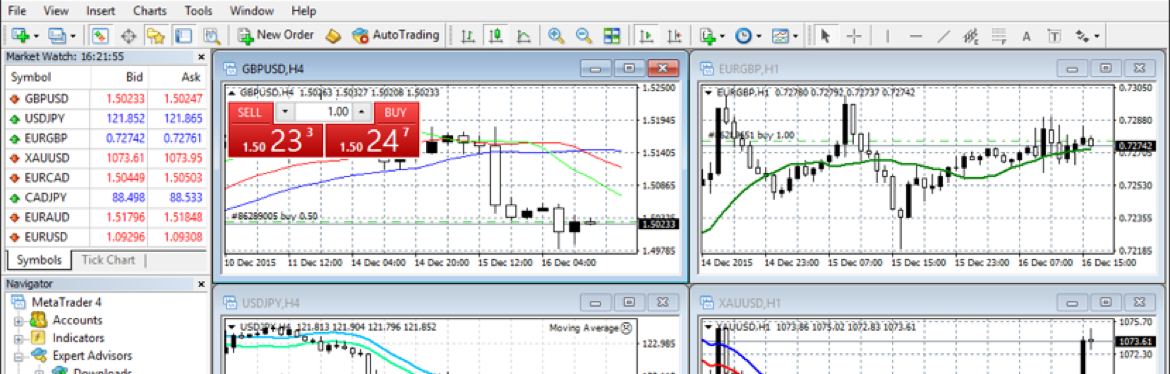1170x374 pixels.
Task: Decrease the volume with the down stepper
Action: (x=285, y=112)
